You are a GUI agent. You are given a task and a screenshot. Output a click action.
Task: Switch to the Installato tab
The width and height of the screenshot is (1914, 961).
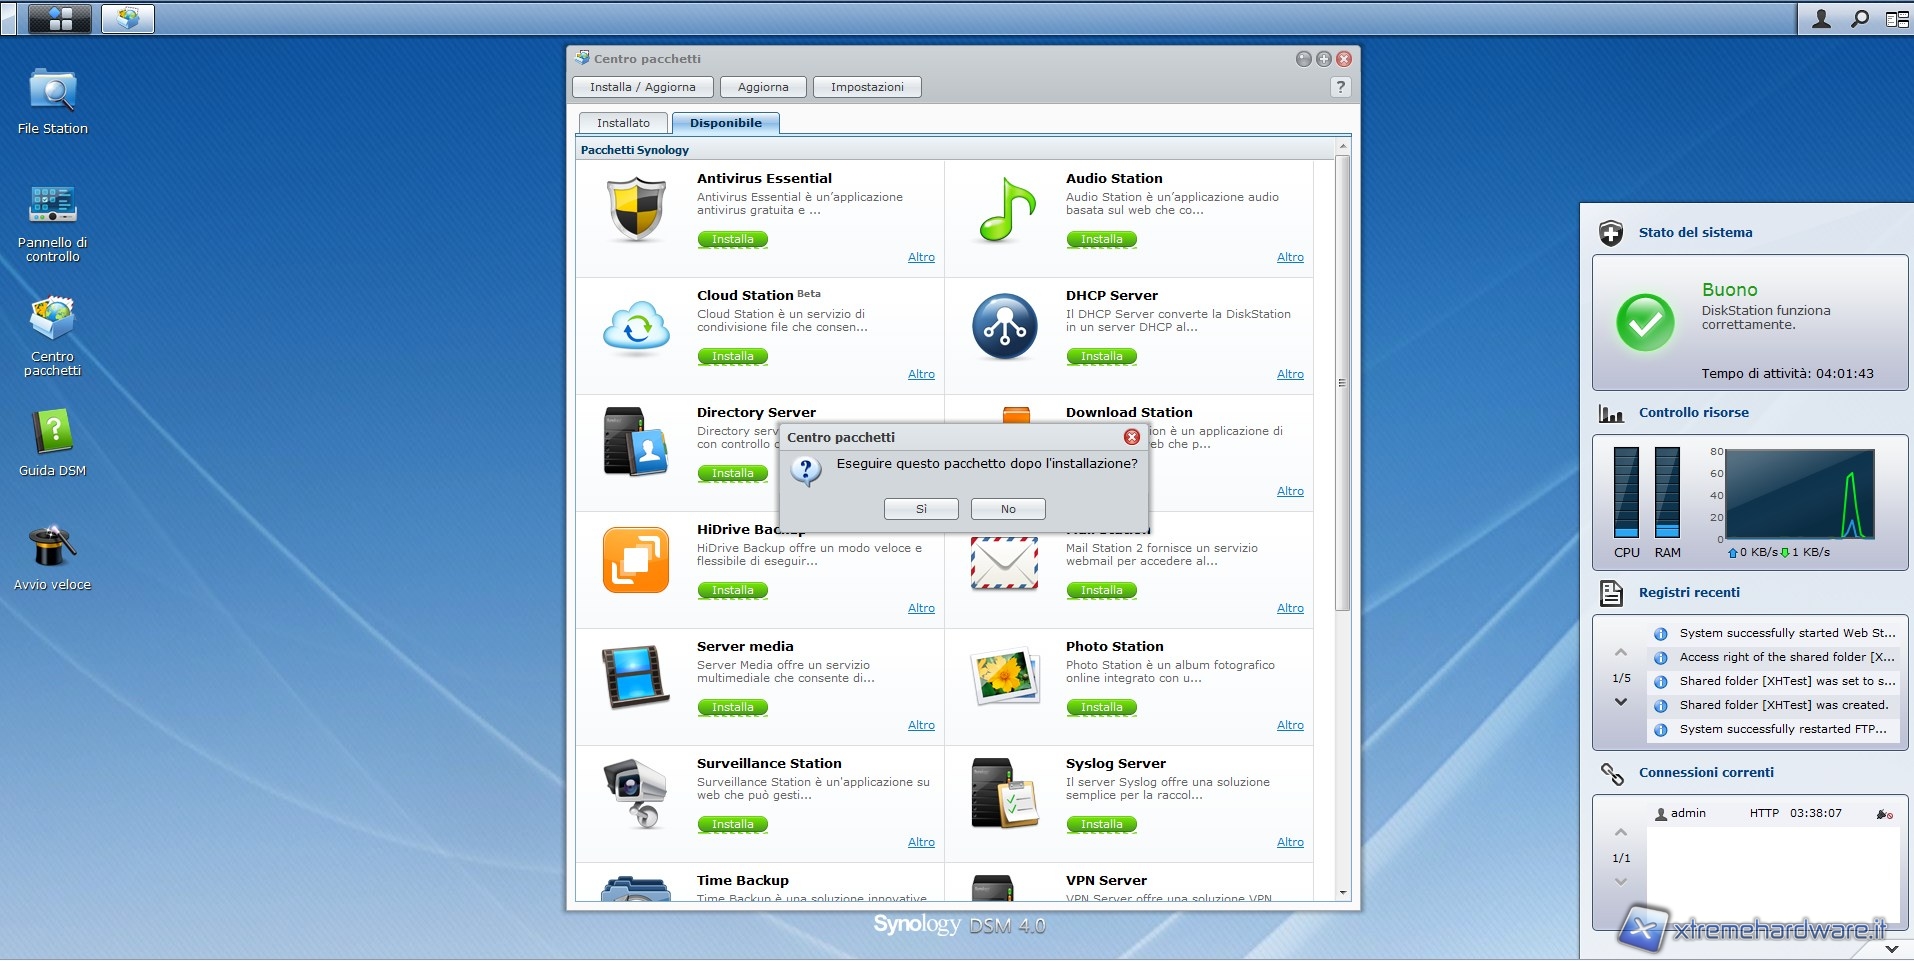(623, 123)
